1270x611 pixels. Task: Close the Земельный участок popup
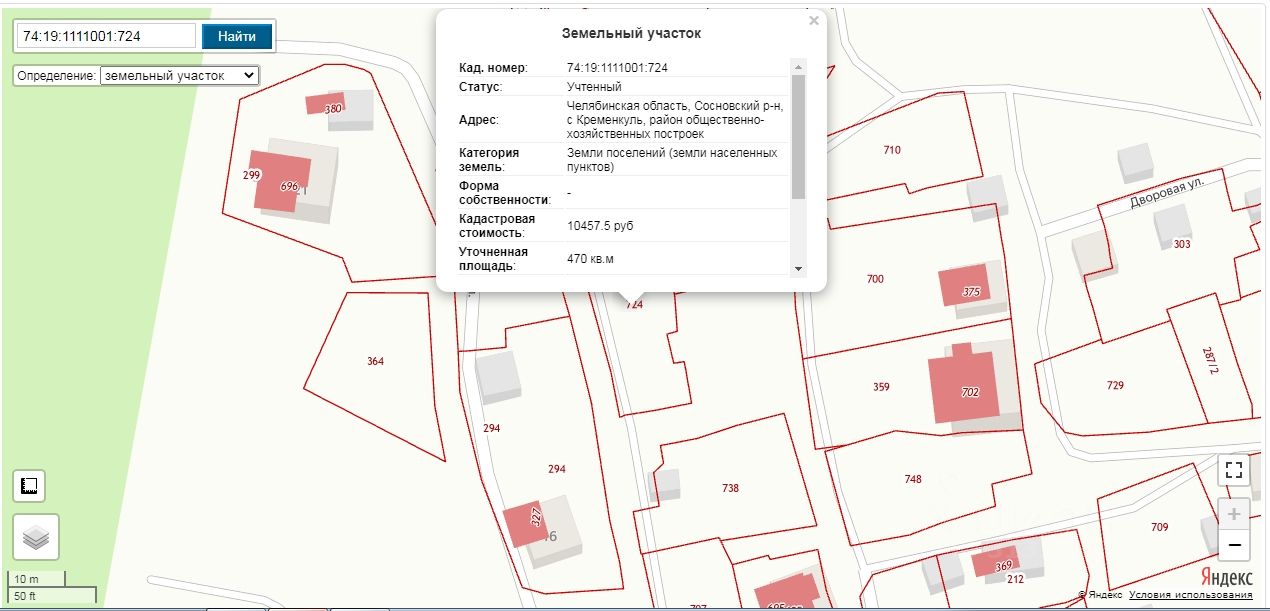[x=814, y=21]
